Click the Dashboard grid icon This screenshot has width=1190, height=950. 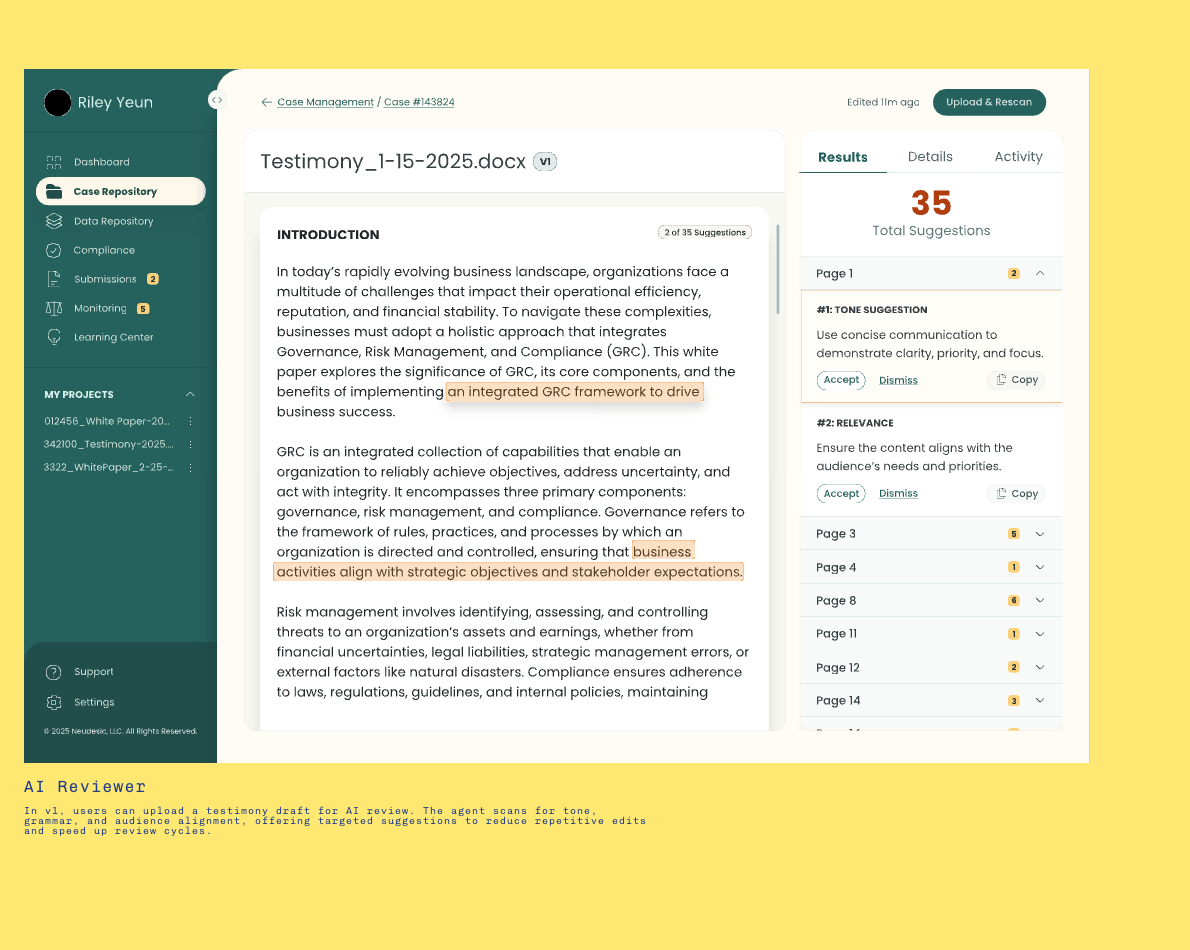[54, 162]
